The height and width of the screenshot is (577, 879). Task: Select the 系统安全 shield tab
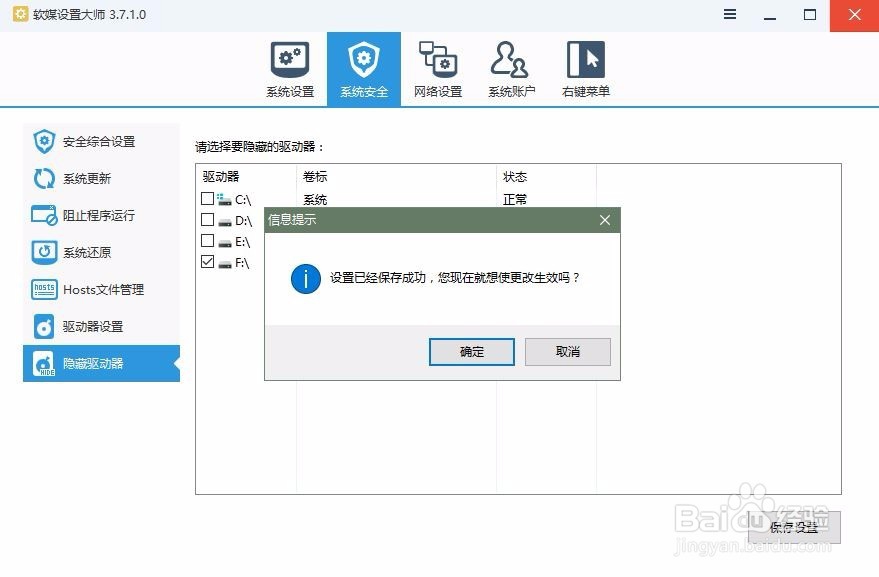pyautogui.click(x=364, y=69)
